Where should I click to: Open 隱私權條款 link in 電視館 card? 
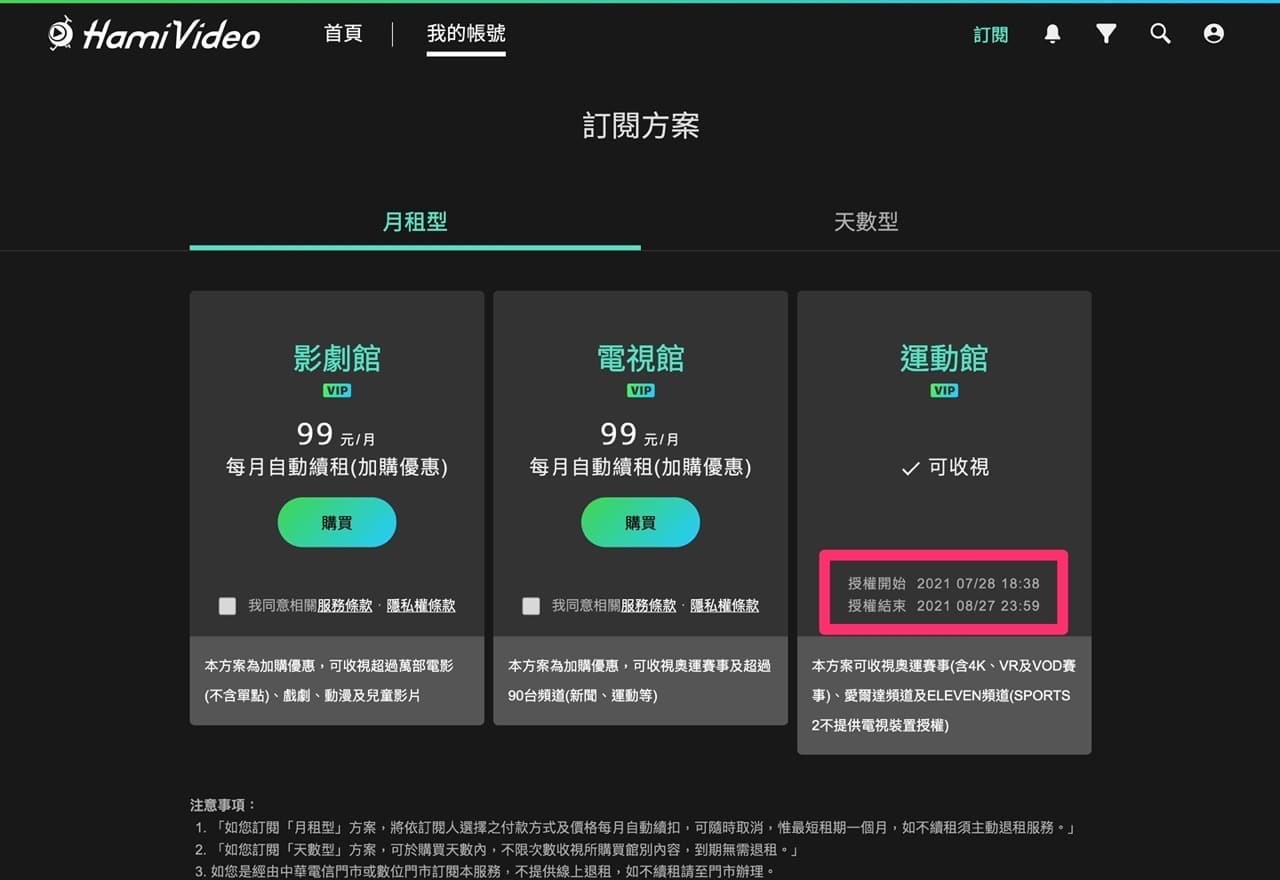tap(724, 606)
